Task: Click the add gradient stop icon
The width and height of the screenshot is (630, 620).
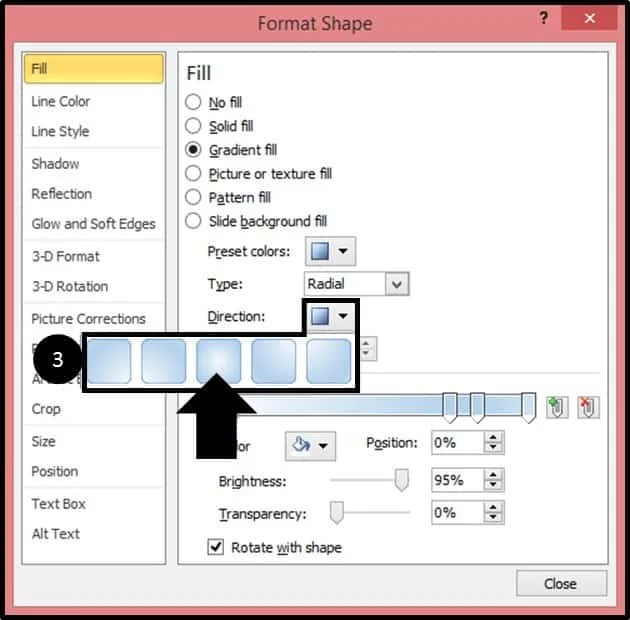Action: click(x=557, y=407)
